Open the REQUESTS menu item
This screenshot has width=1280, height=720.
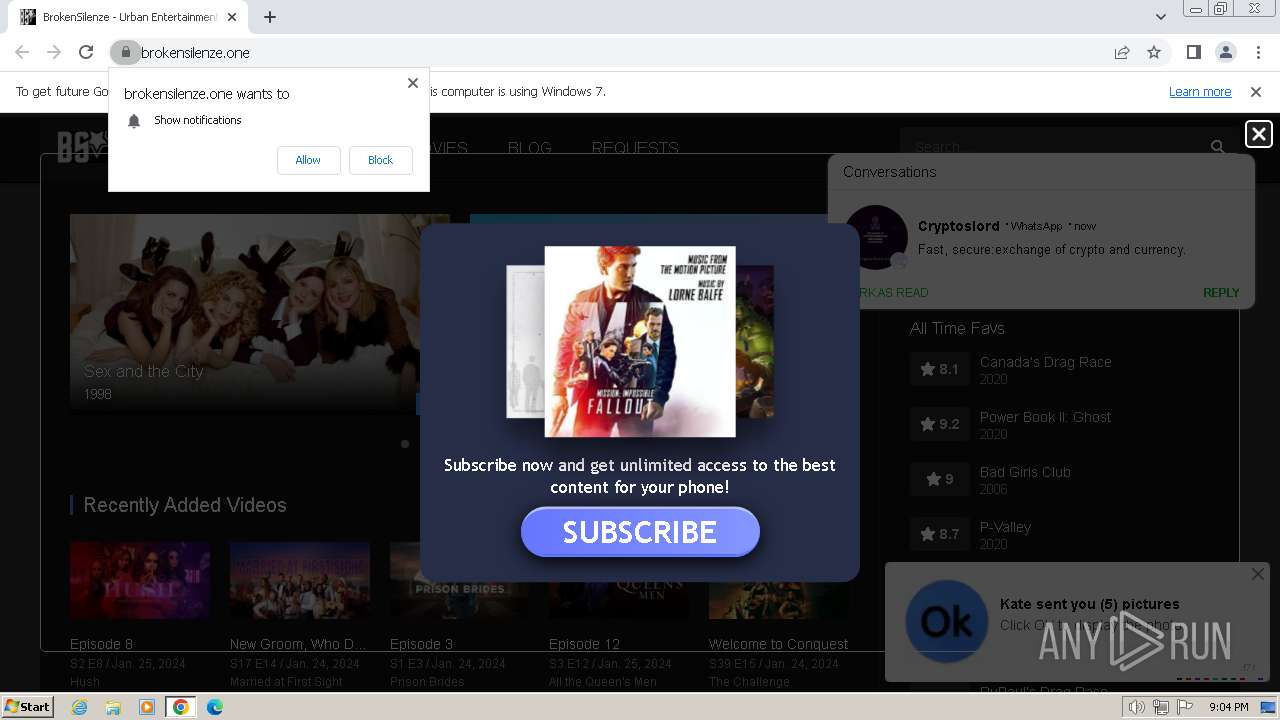(635, 148)
